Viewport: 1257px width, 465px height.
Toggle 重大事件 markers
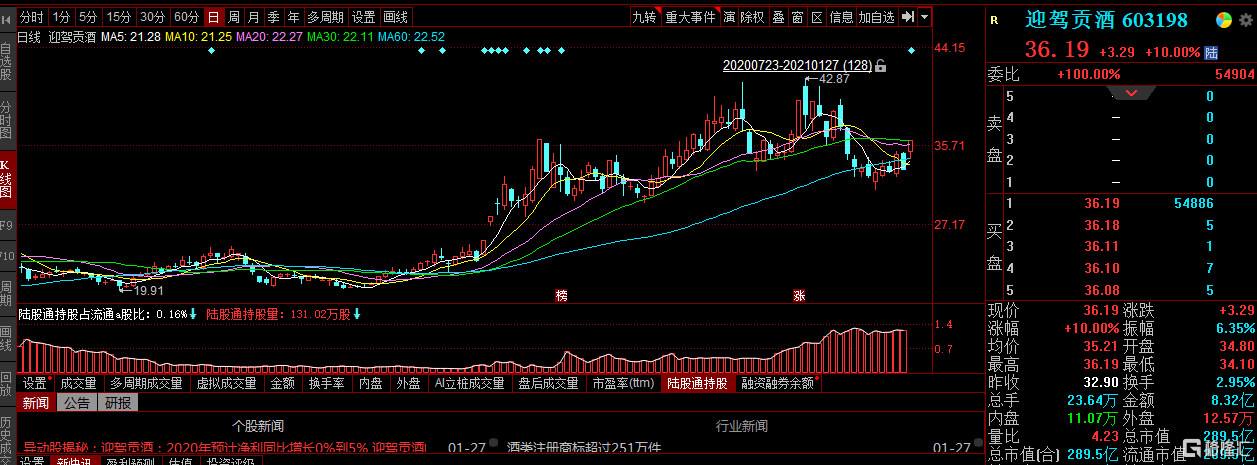(x=691, y=17)
